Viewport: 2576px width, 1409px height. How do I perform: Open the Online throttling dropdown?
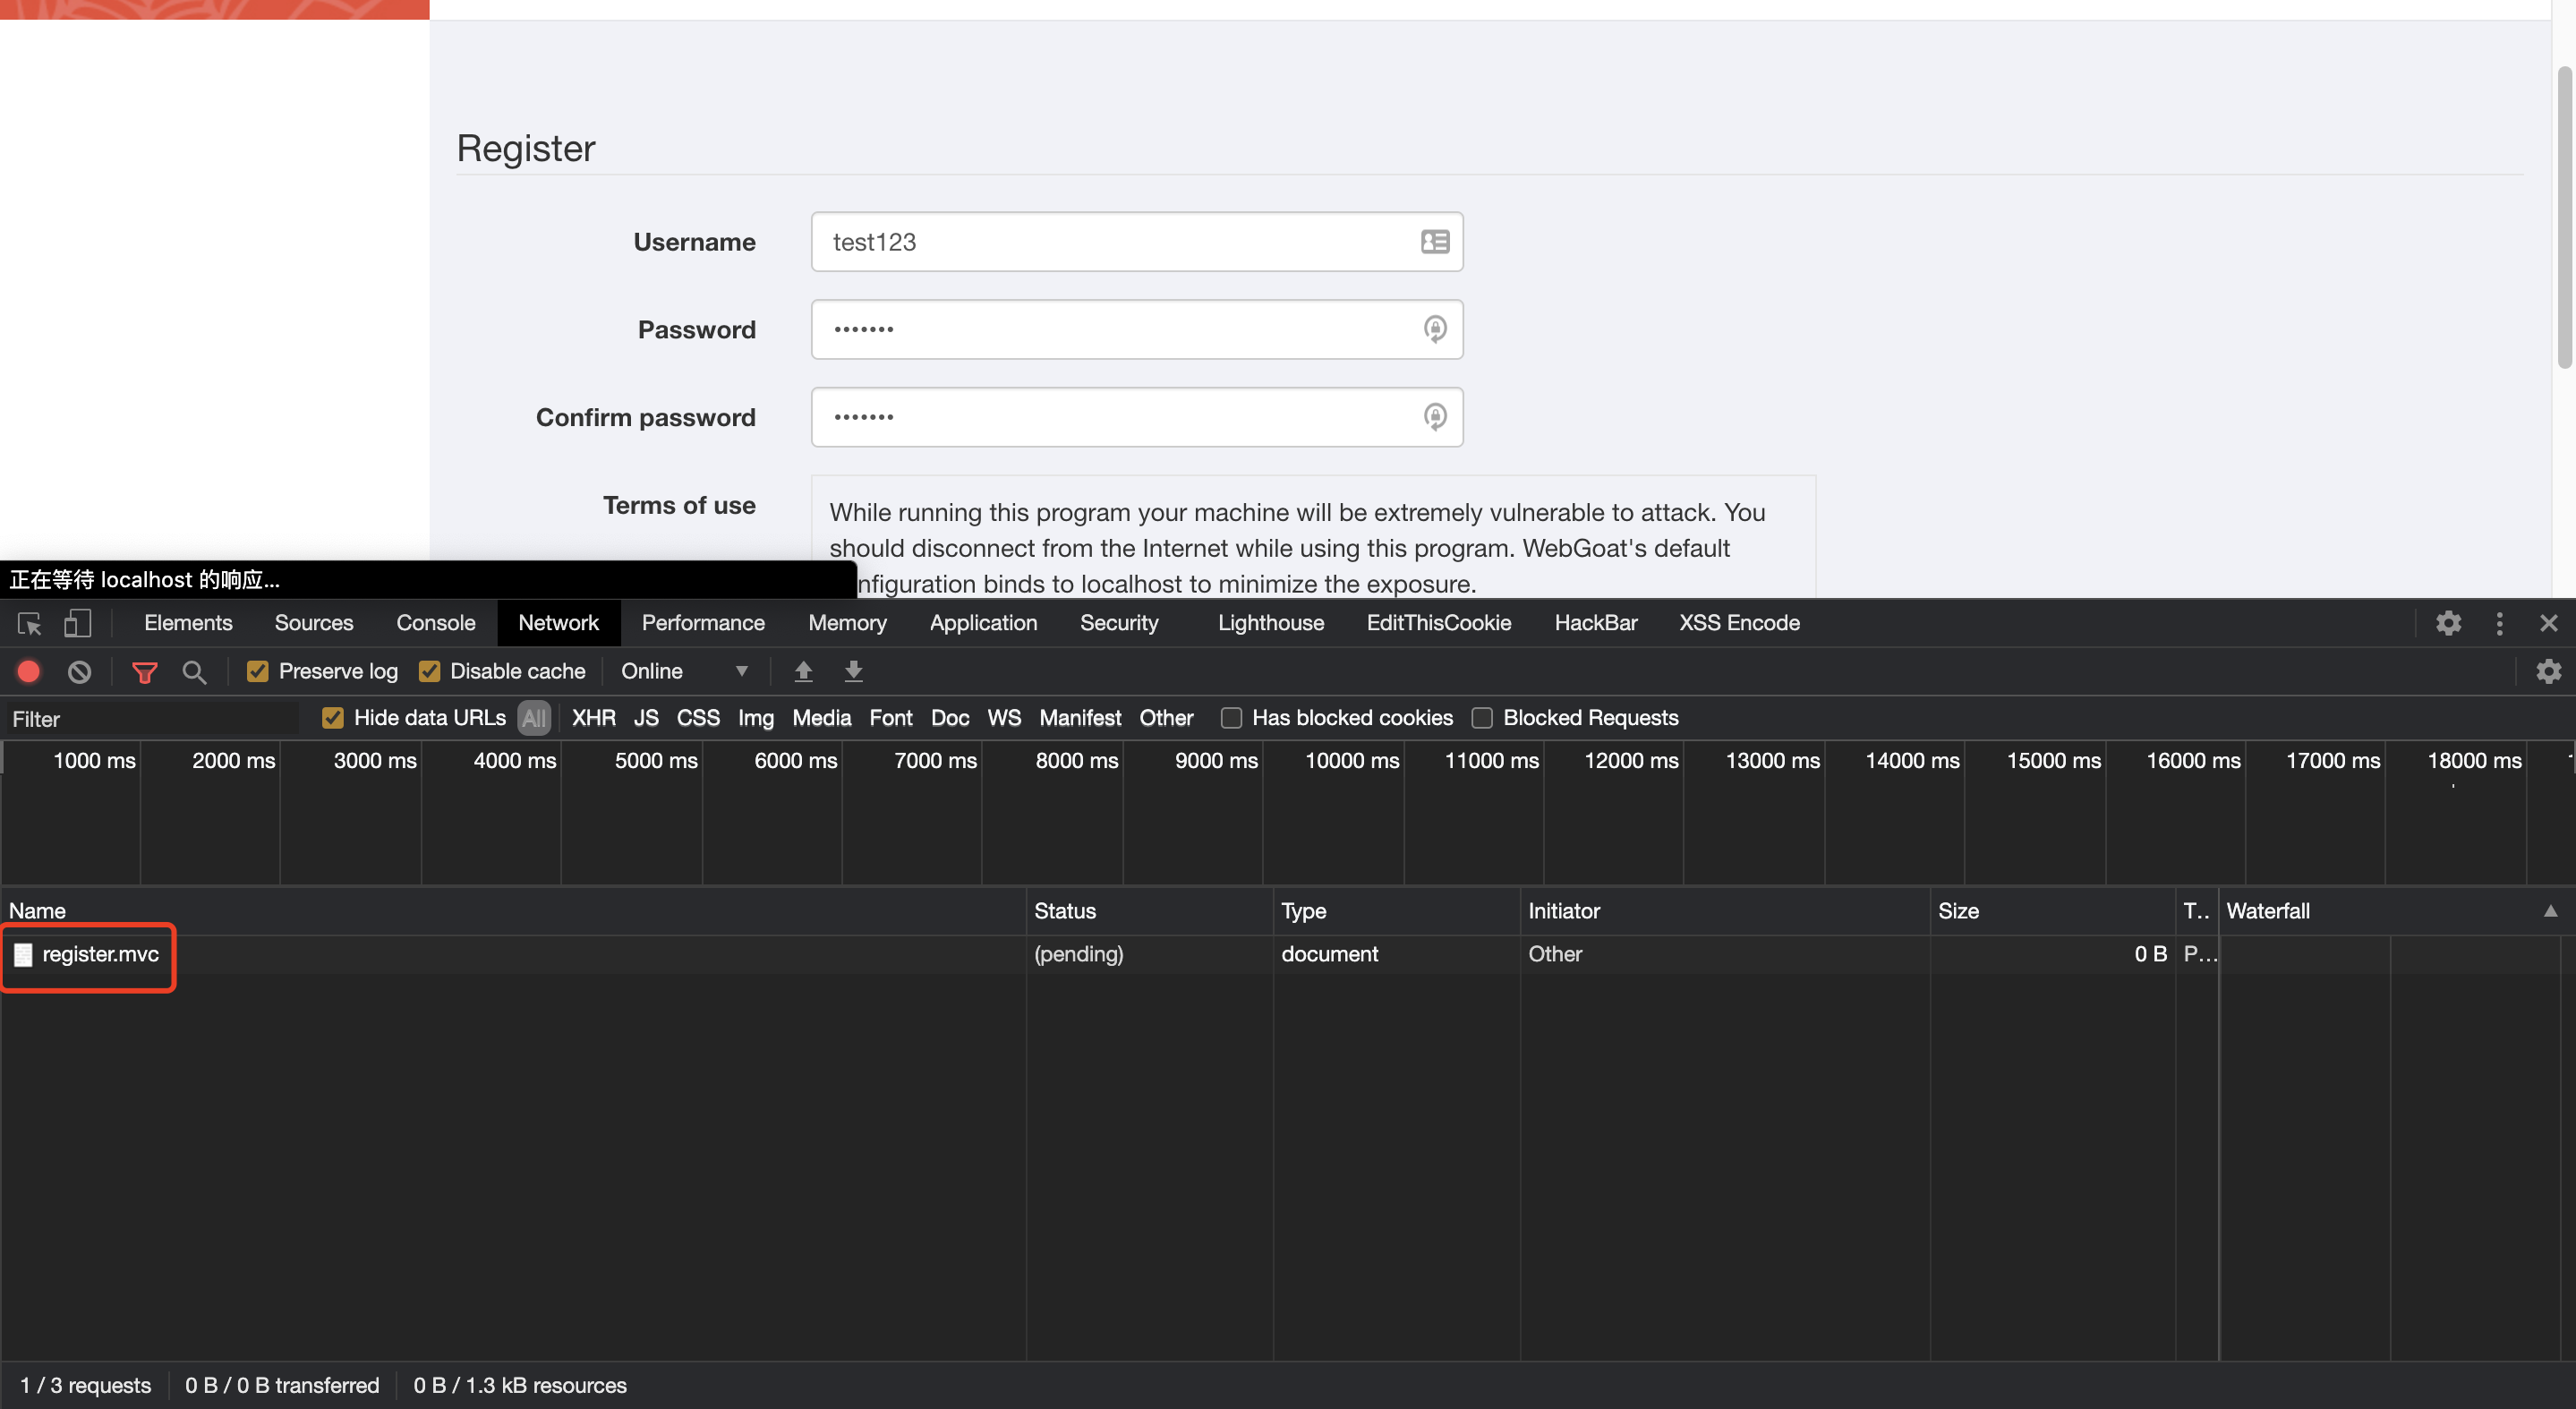(x=684, y=671)
